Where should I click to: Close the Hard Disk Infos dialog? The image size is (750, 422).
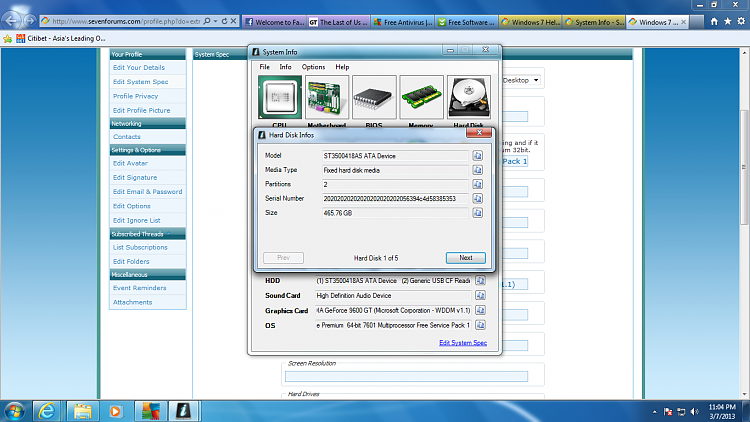pos(479,133)
